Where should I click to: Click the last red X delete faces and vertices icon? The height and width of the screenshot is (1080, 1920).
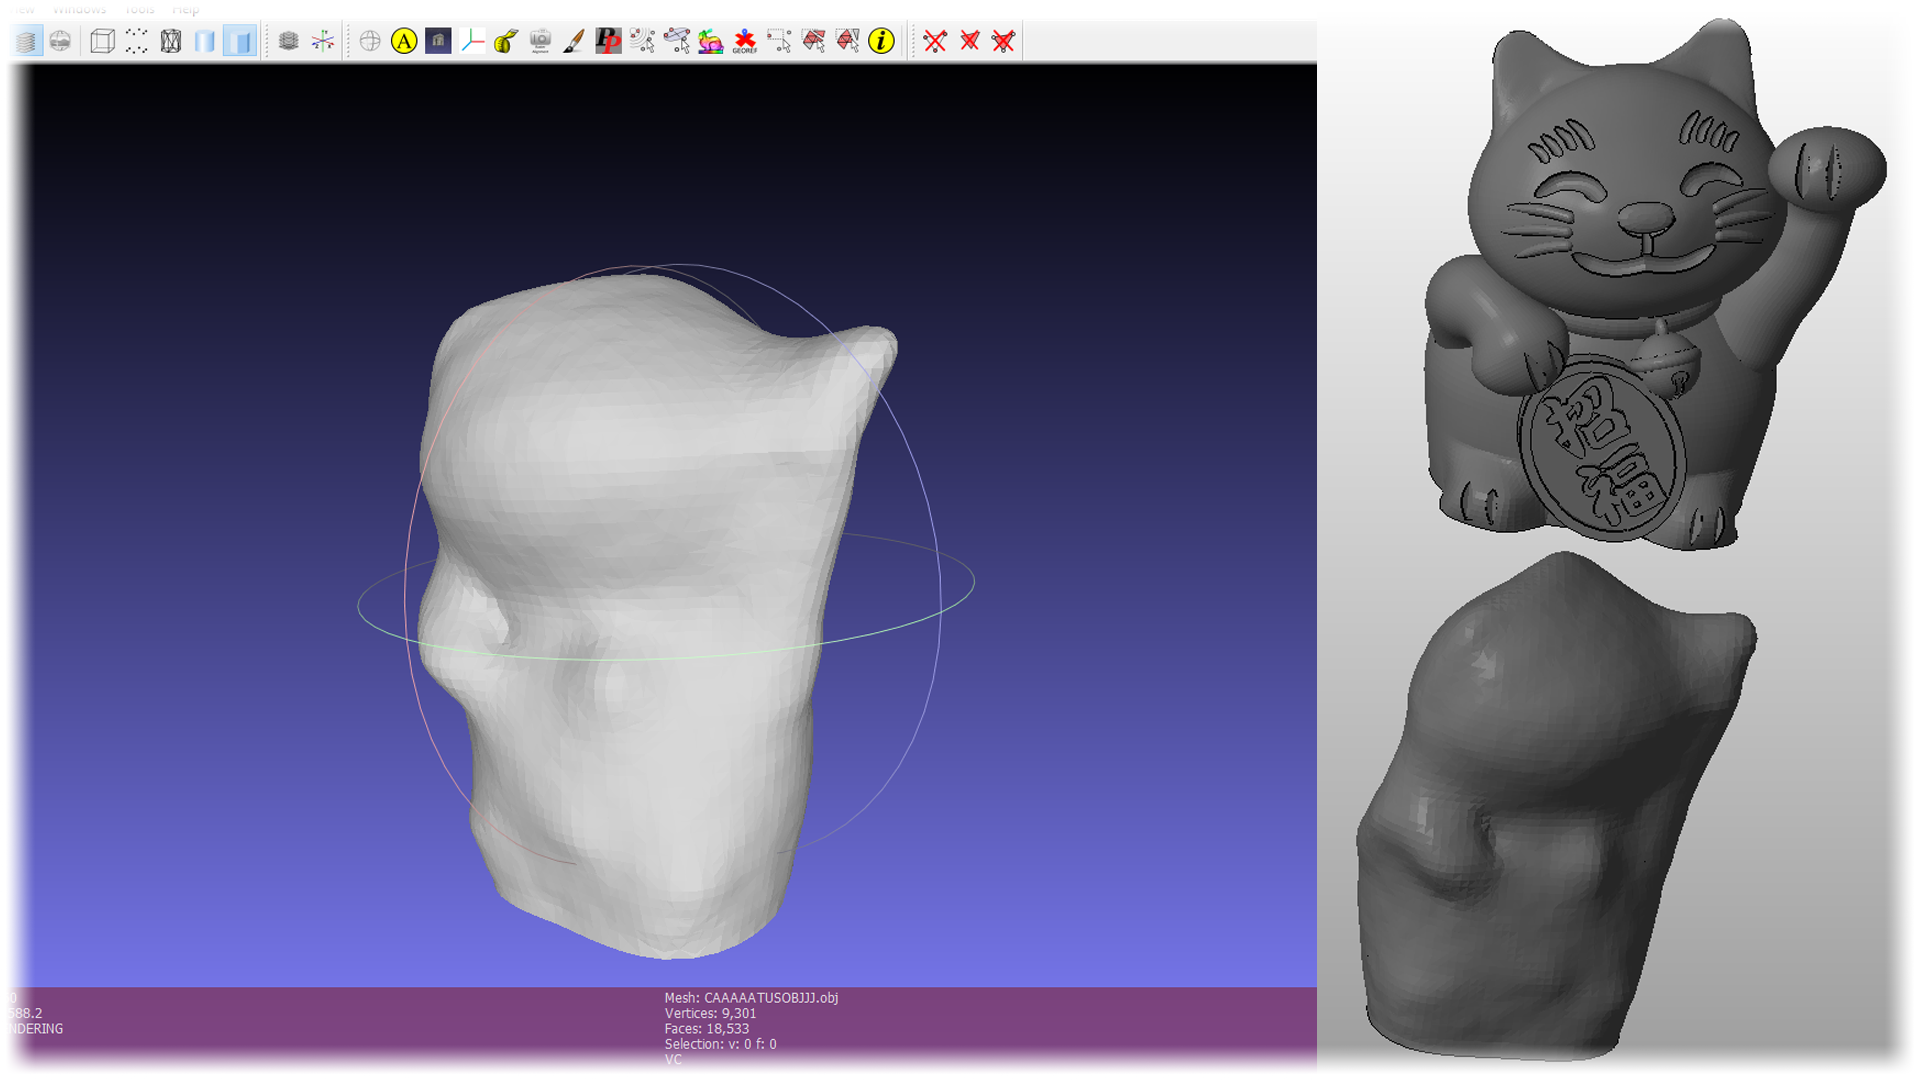tap(1003, 41)
